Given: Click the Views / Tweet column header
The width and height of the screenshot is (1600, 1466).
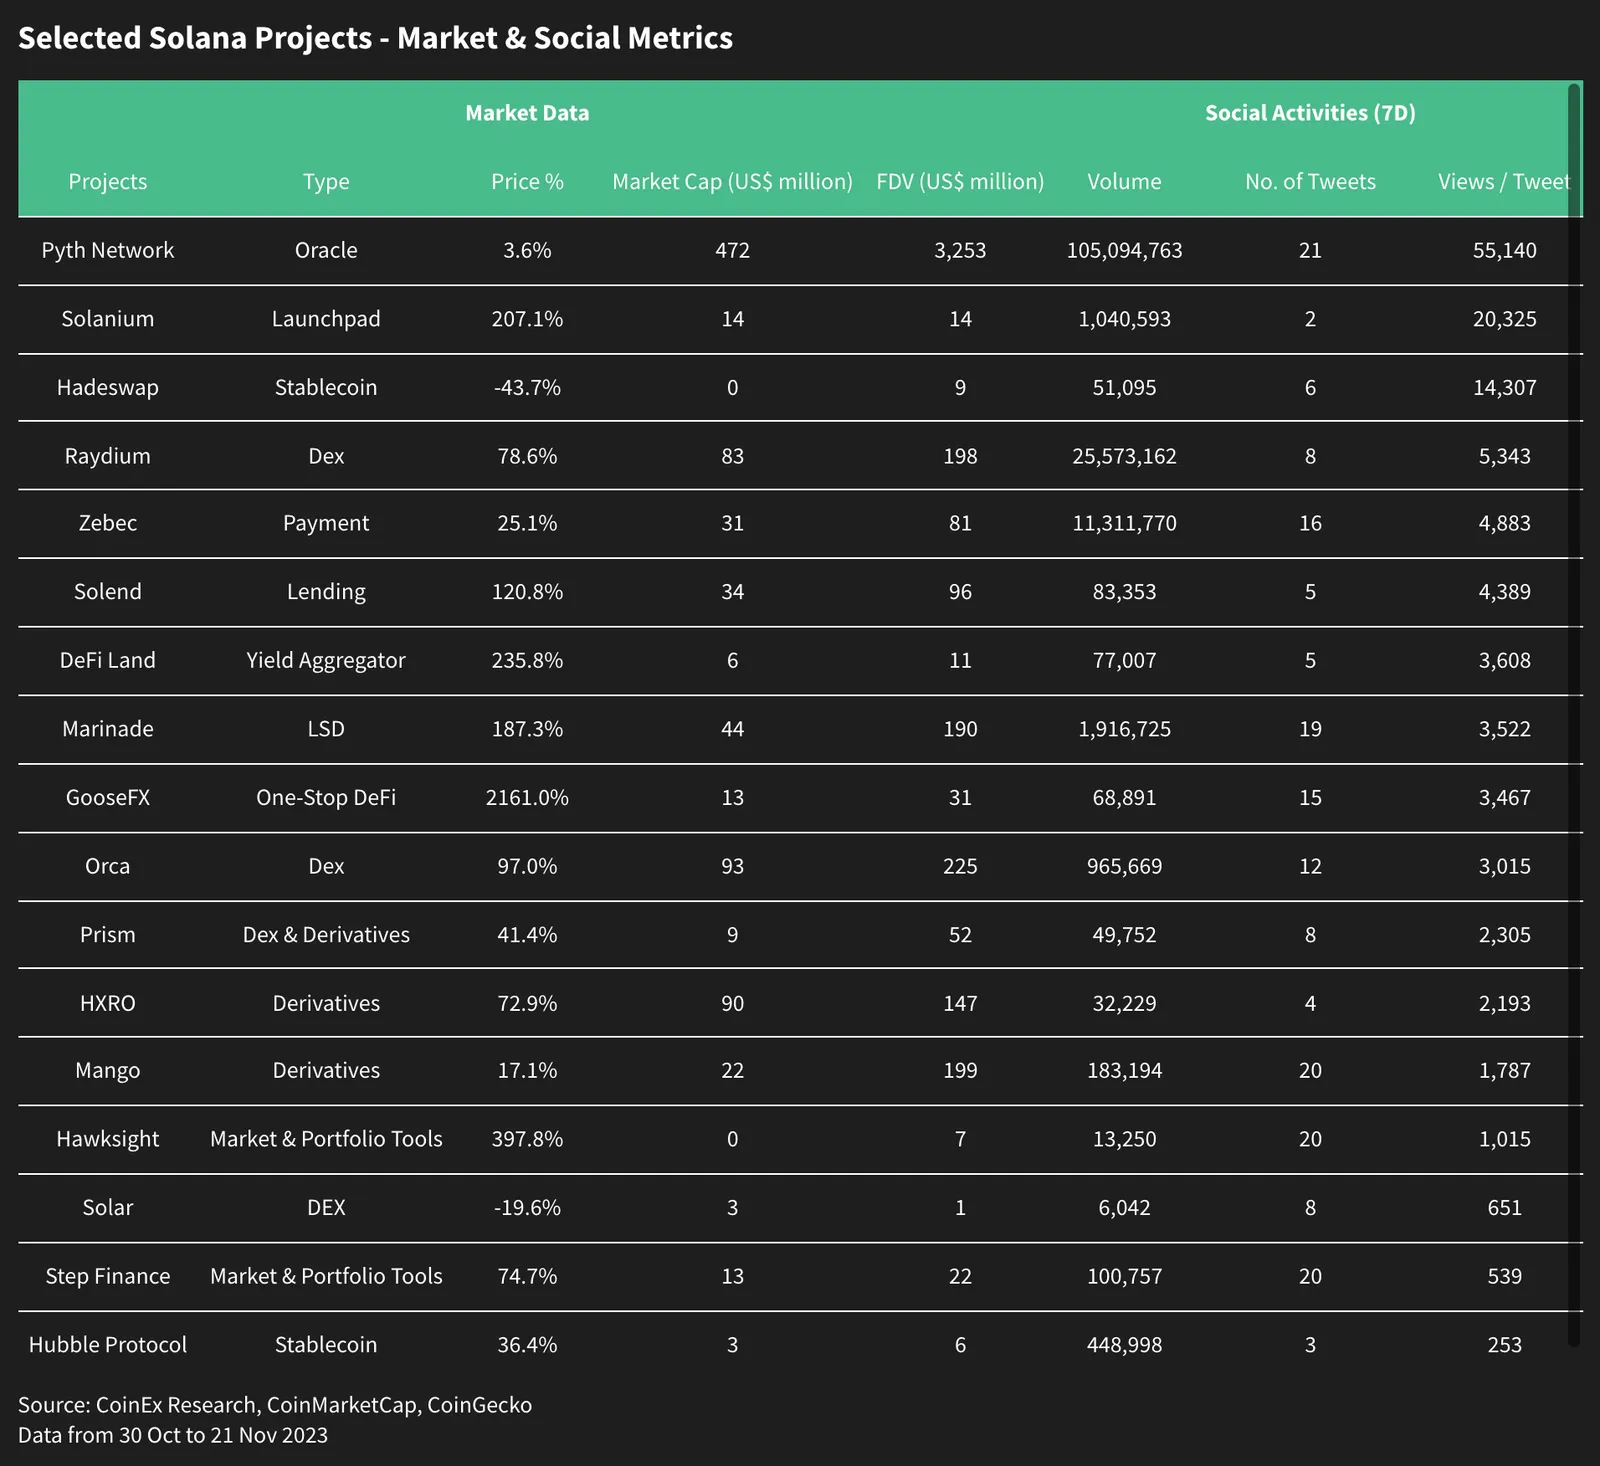Looking at the screenshot, I should pyautogui.click(x=1504, y=181).
